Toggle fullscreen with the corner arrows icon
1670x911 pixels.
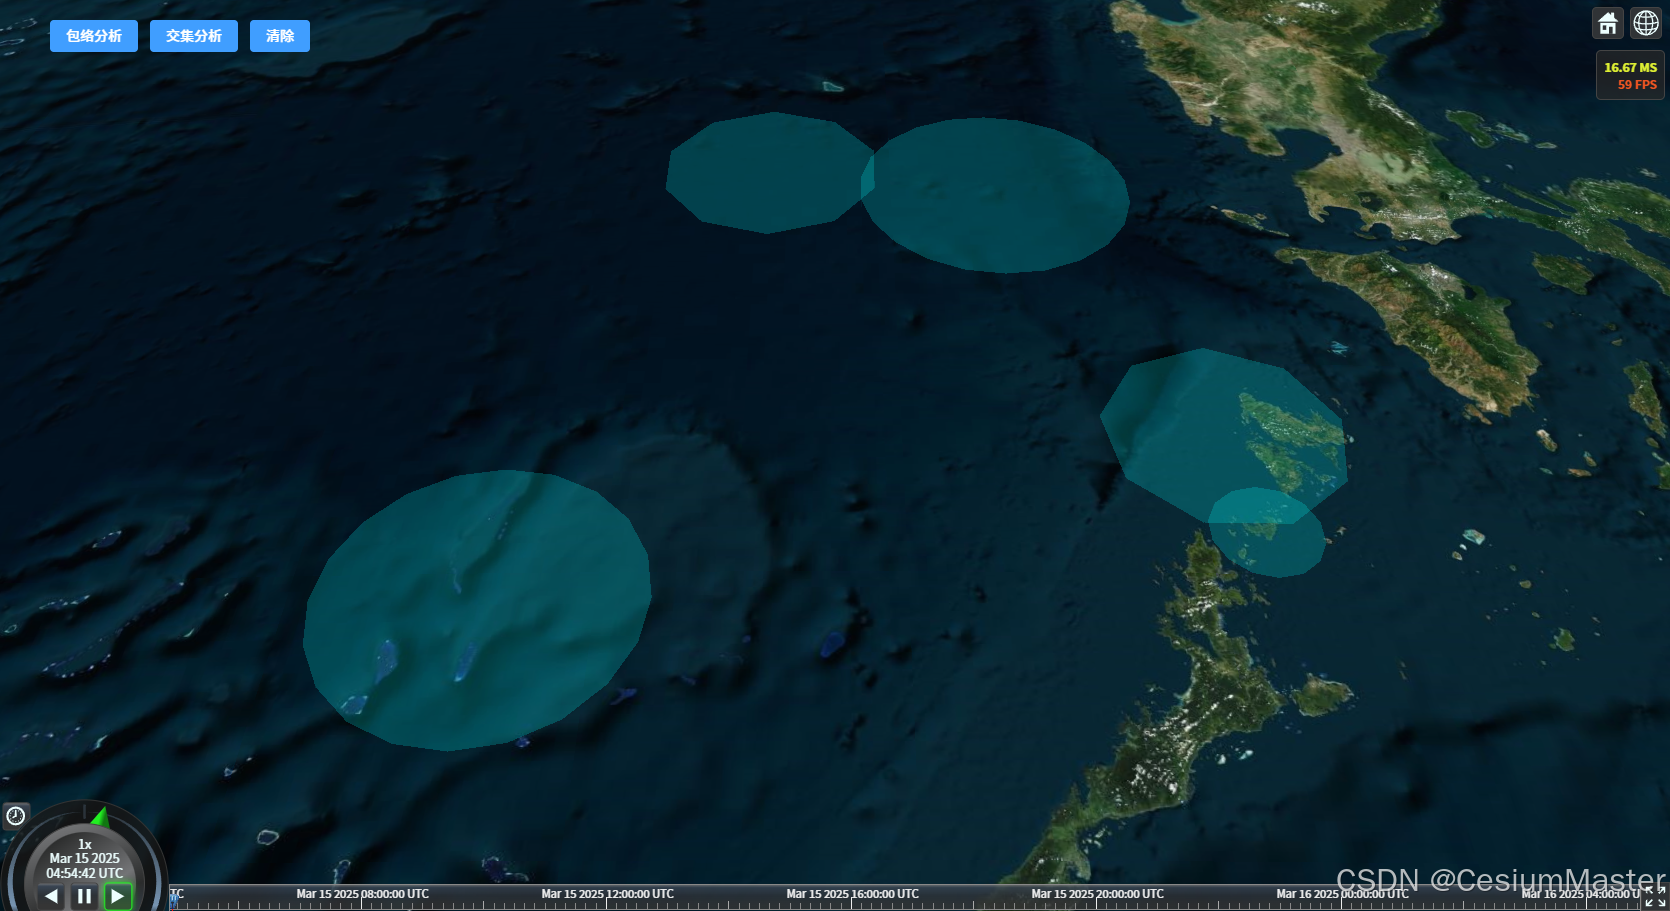1655,897
